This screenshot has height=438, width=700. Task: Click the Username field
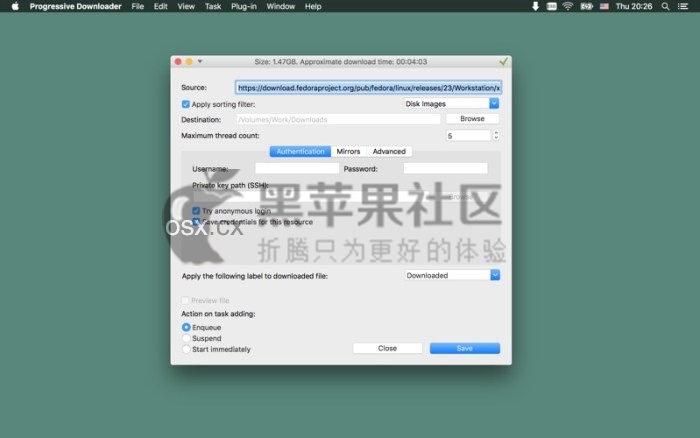tap(297, 168)
